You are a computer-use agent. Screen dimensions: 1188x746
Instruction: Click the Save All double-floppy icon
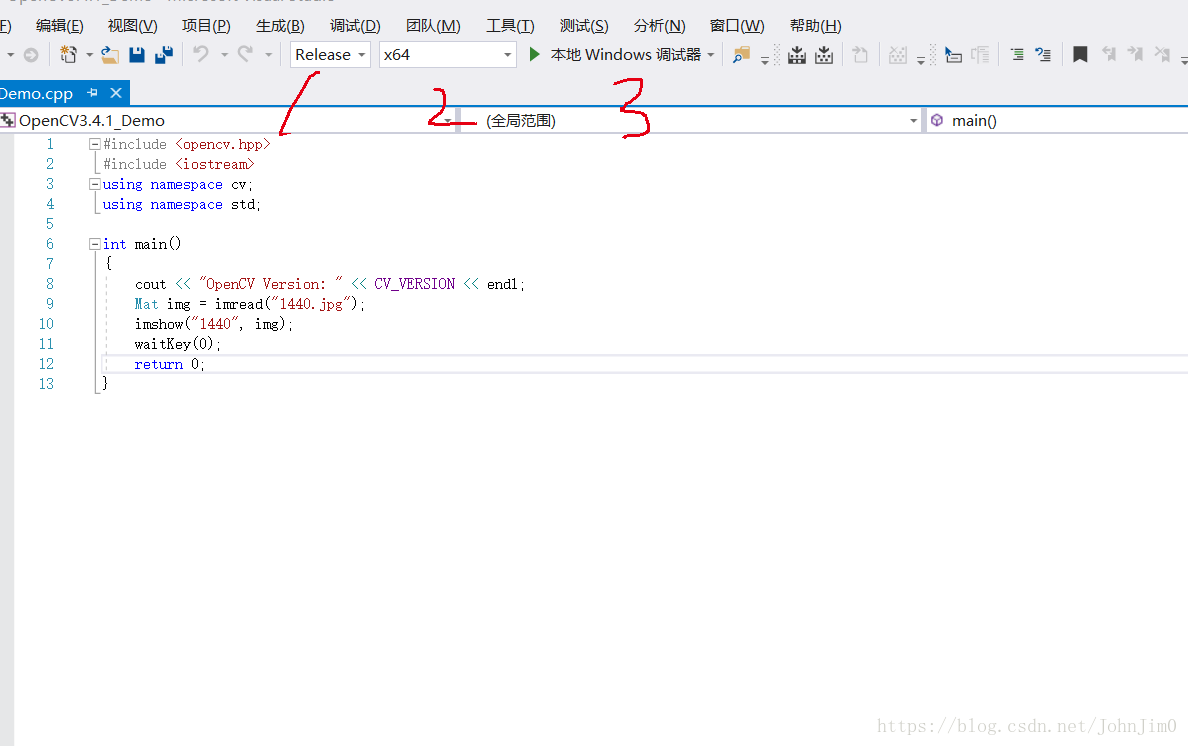[x=164, y=55]
